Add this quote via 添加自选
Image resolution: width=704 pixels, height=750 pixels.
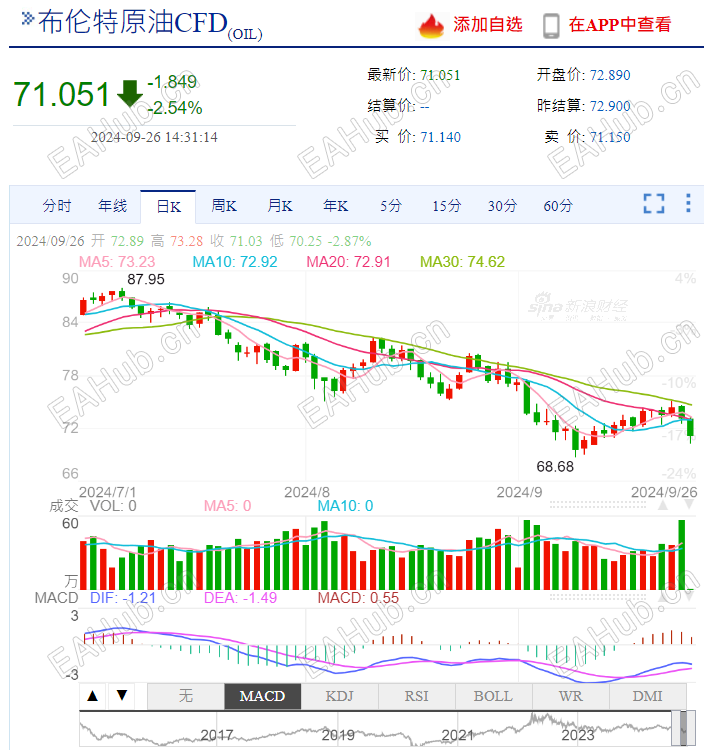488,24
